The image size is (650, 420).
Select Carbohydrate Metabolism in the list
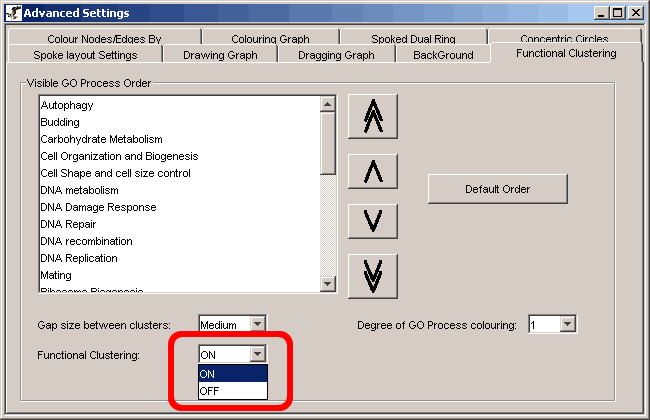click(101, 139)
